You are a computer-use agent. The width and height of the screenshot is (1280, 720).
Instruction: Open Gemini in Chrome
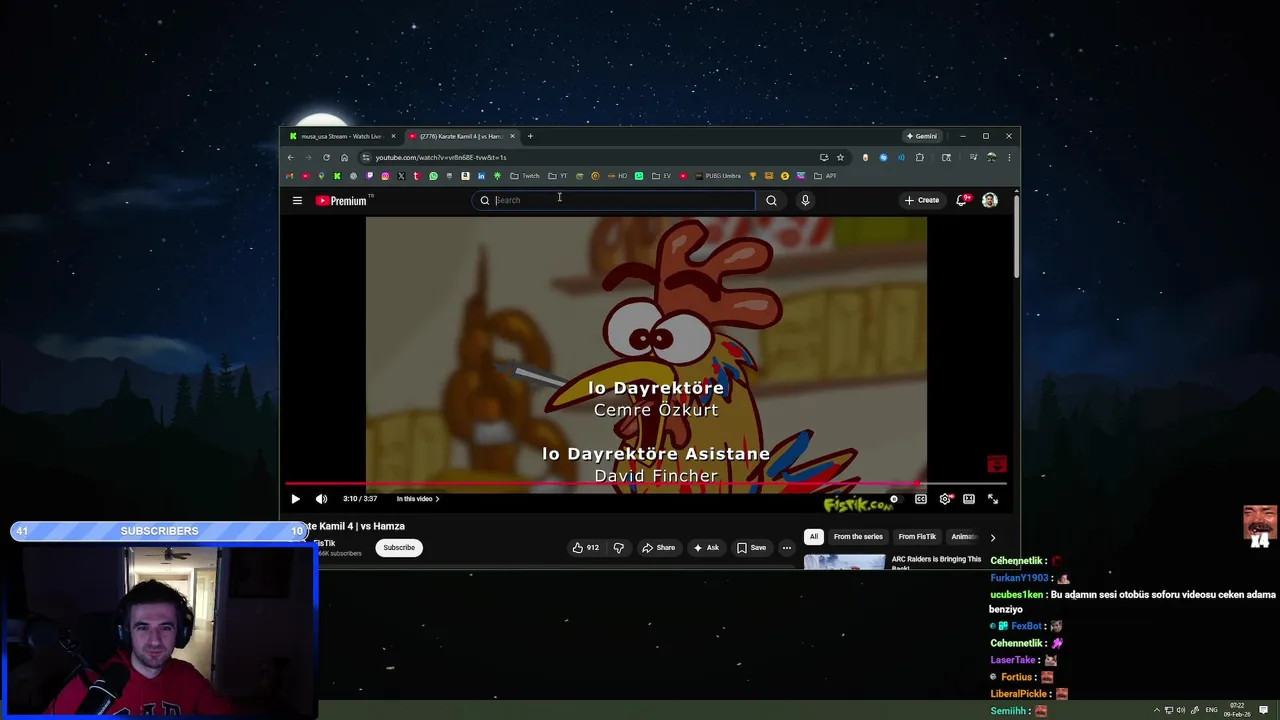922,136
